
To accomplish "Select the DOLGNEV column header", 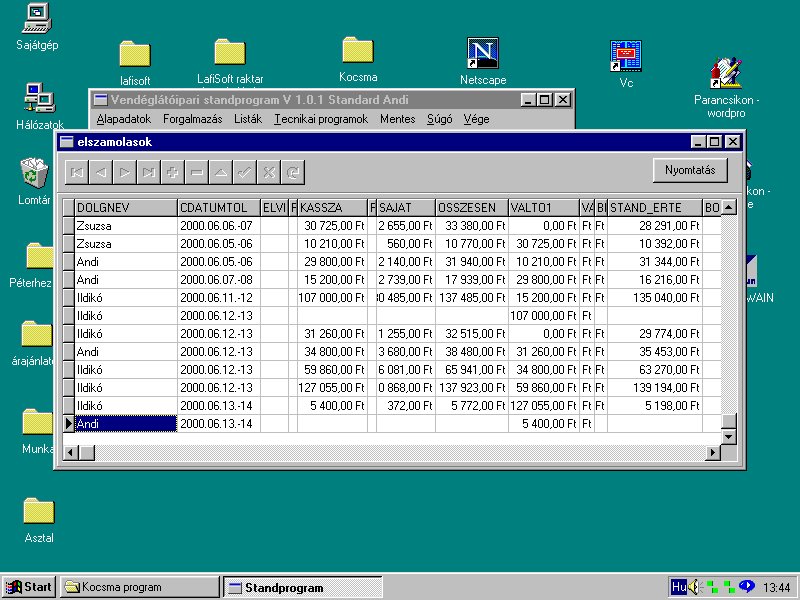I will 126,207.
